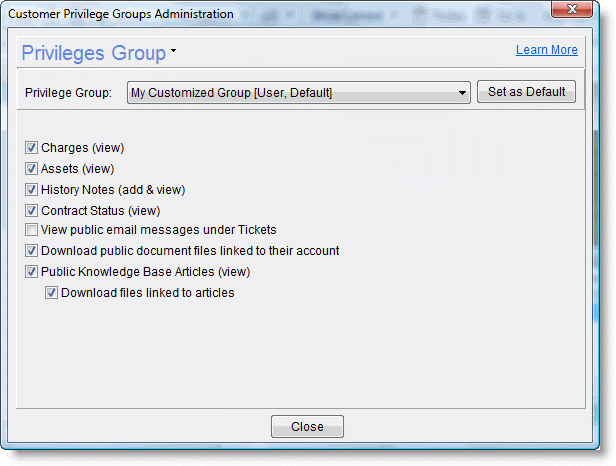Click the Close button at the bottom
The height and width of the screenshot is (466, 616).
307,427
